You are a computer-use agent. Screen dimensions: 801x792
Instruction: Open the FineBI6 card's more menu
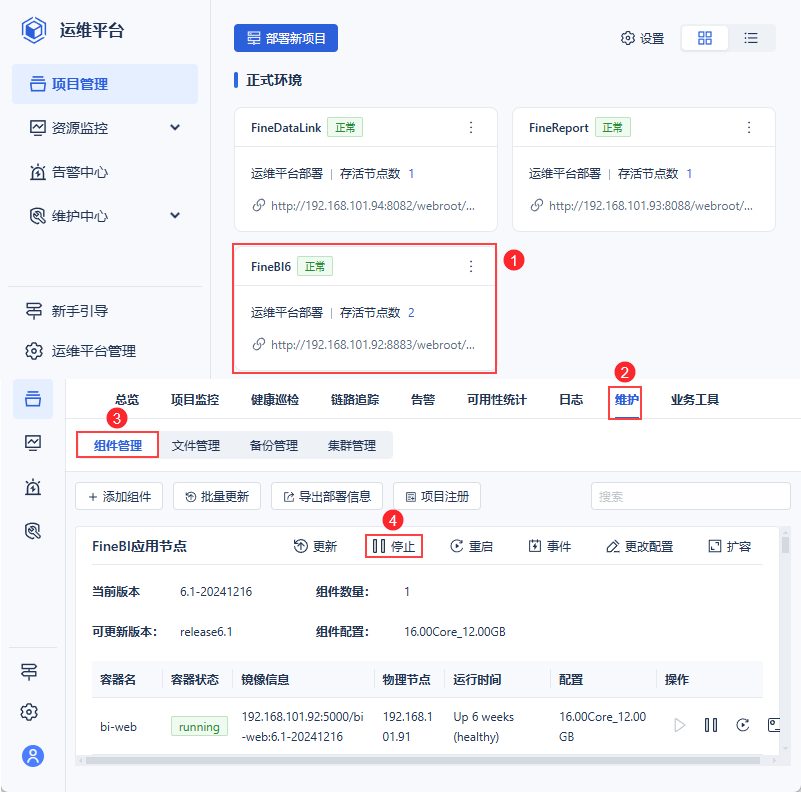471,266
